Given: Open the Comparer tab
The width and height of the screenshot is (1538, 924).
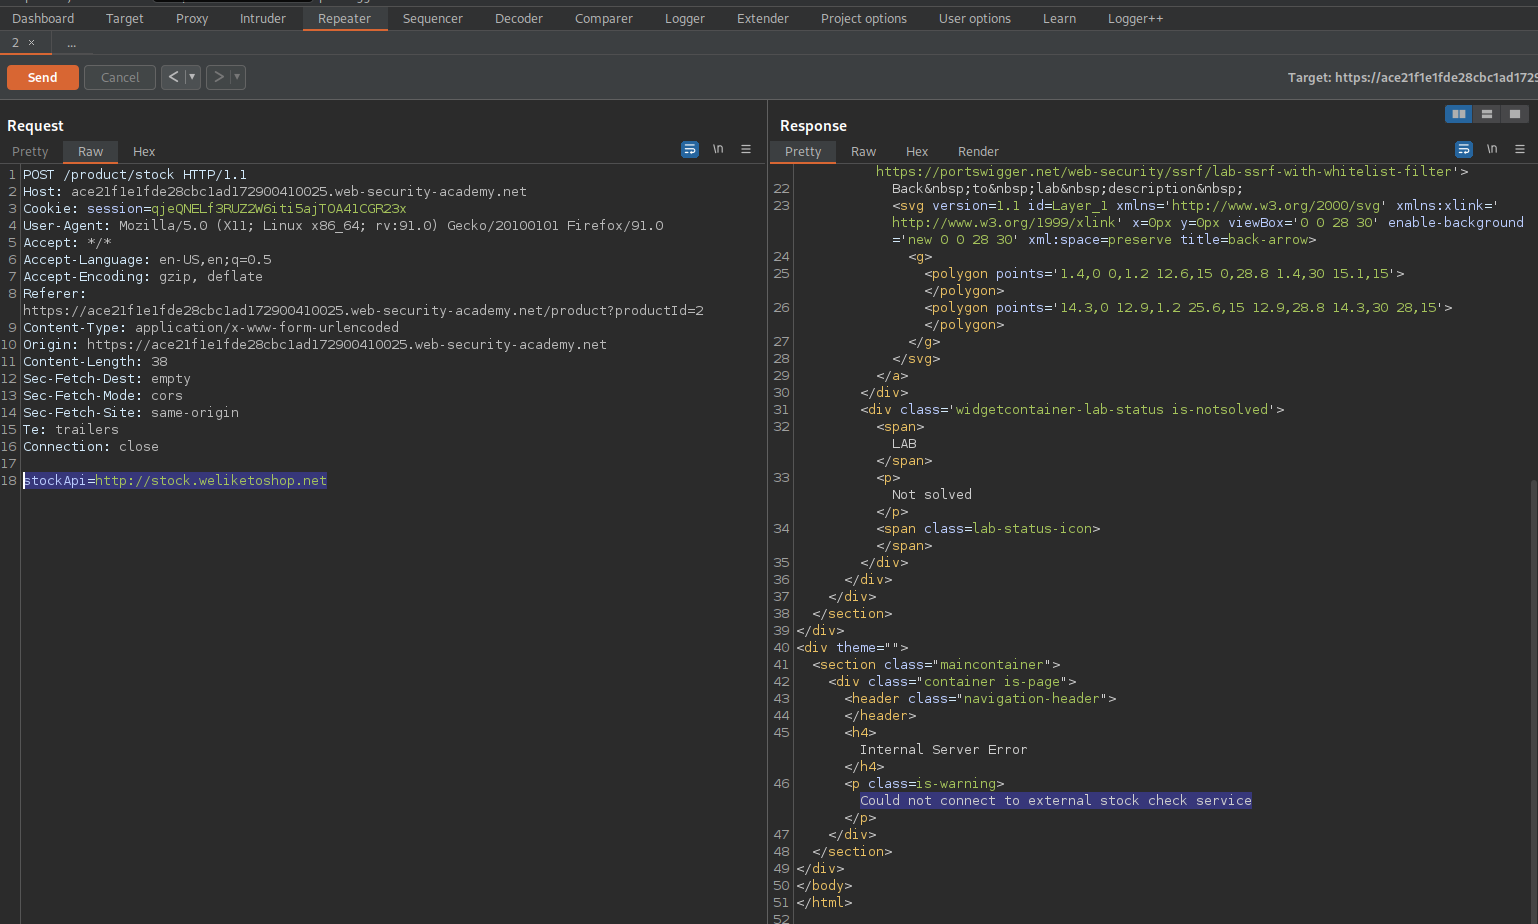Looking at the screenshot, I should click(604, 19).
